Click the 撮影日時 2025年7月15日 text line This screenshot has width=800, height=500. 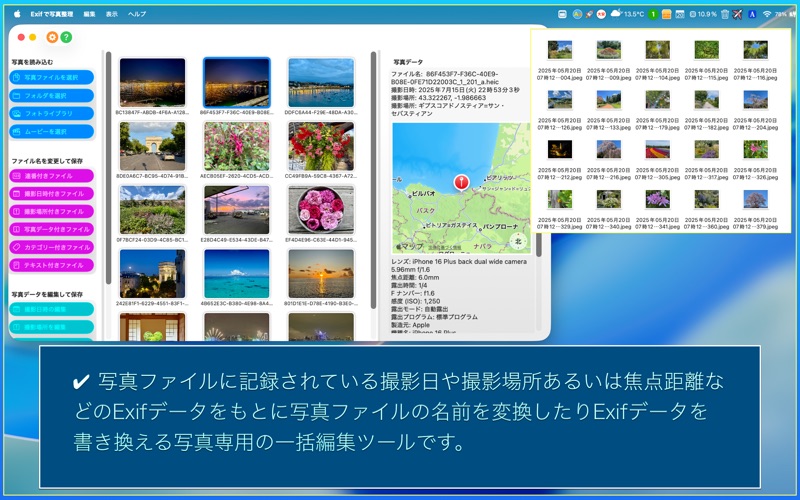456,90
